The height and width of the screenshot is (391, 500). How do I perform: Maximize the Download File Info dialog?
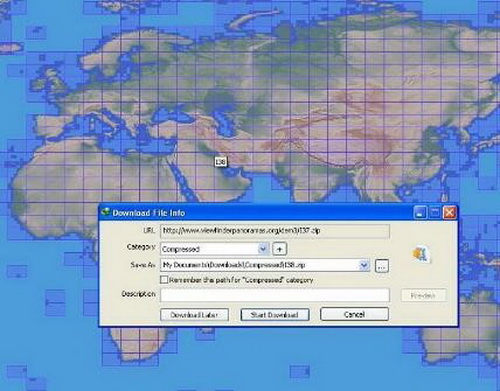click(434, 213)
